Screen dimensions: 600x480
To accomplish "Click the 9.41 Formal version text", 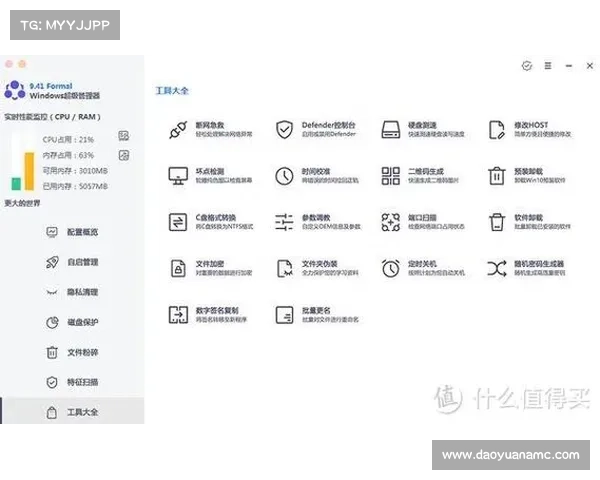I will 51,86.
